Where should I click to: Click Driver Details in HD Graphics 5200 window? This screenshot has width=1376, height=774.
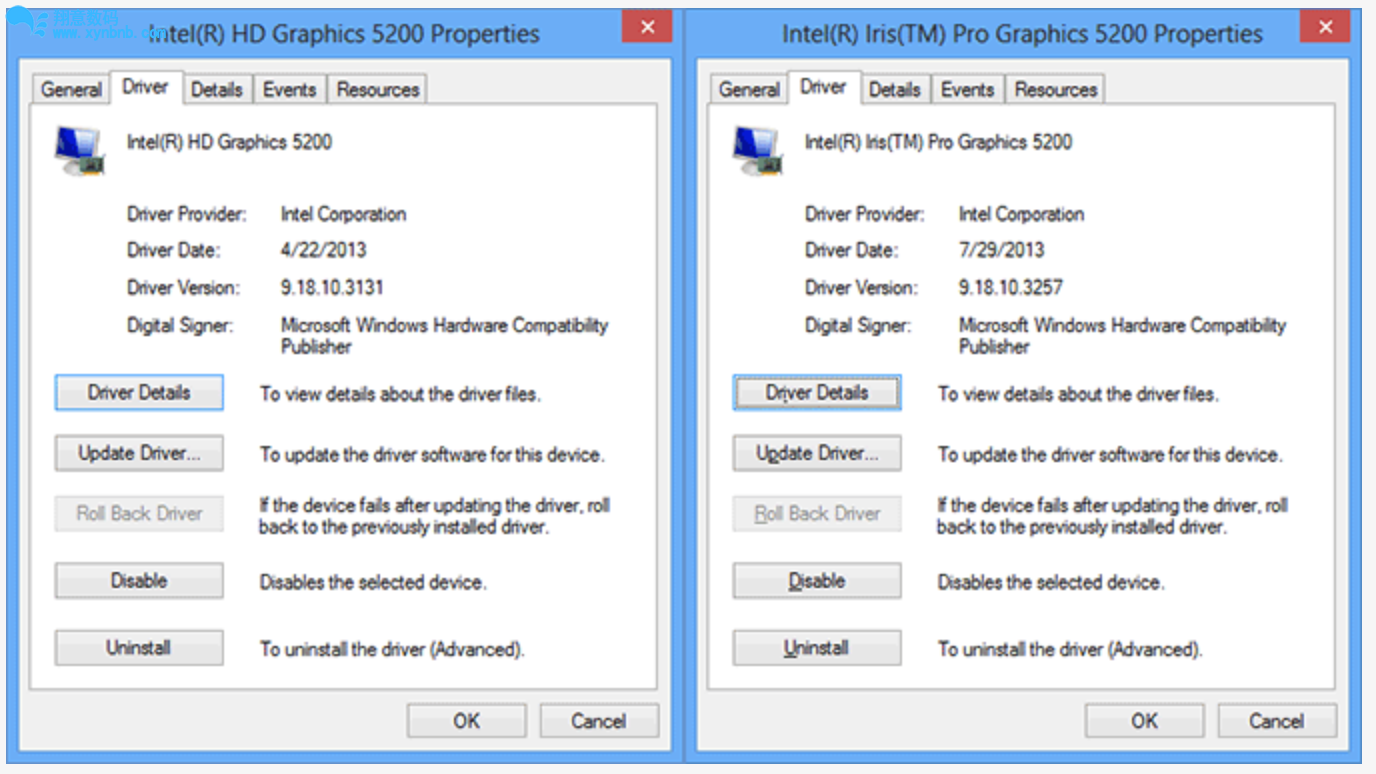tap(139, 392)
